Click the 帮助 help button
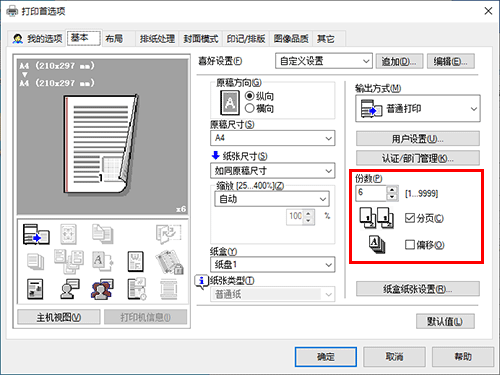 (463, 357)
